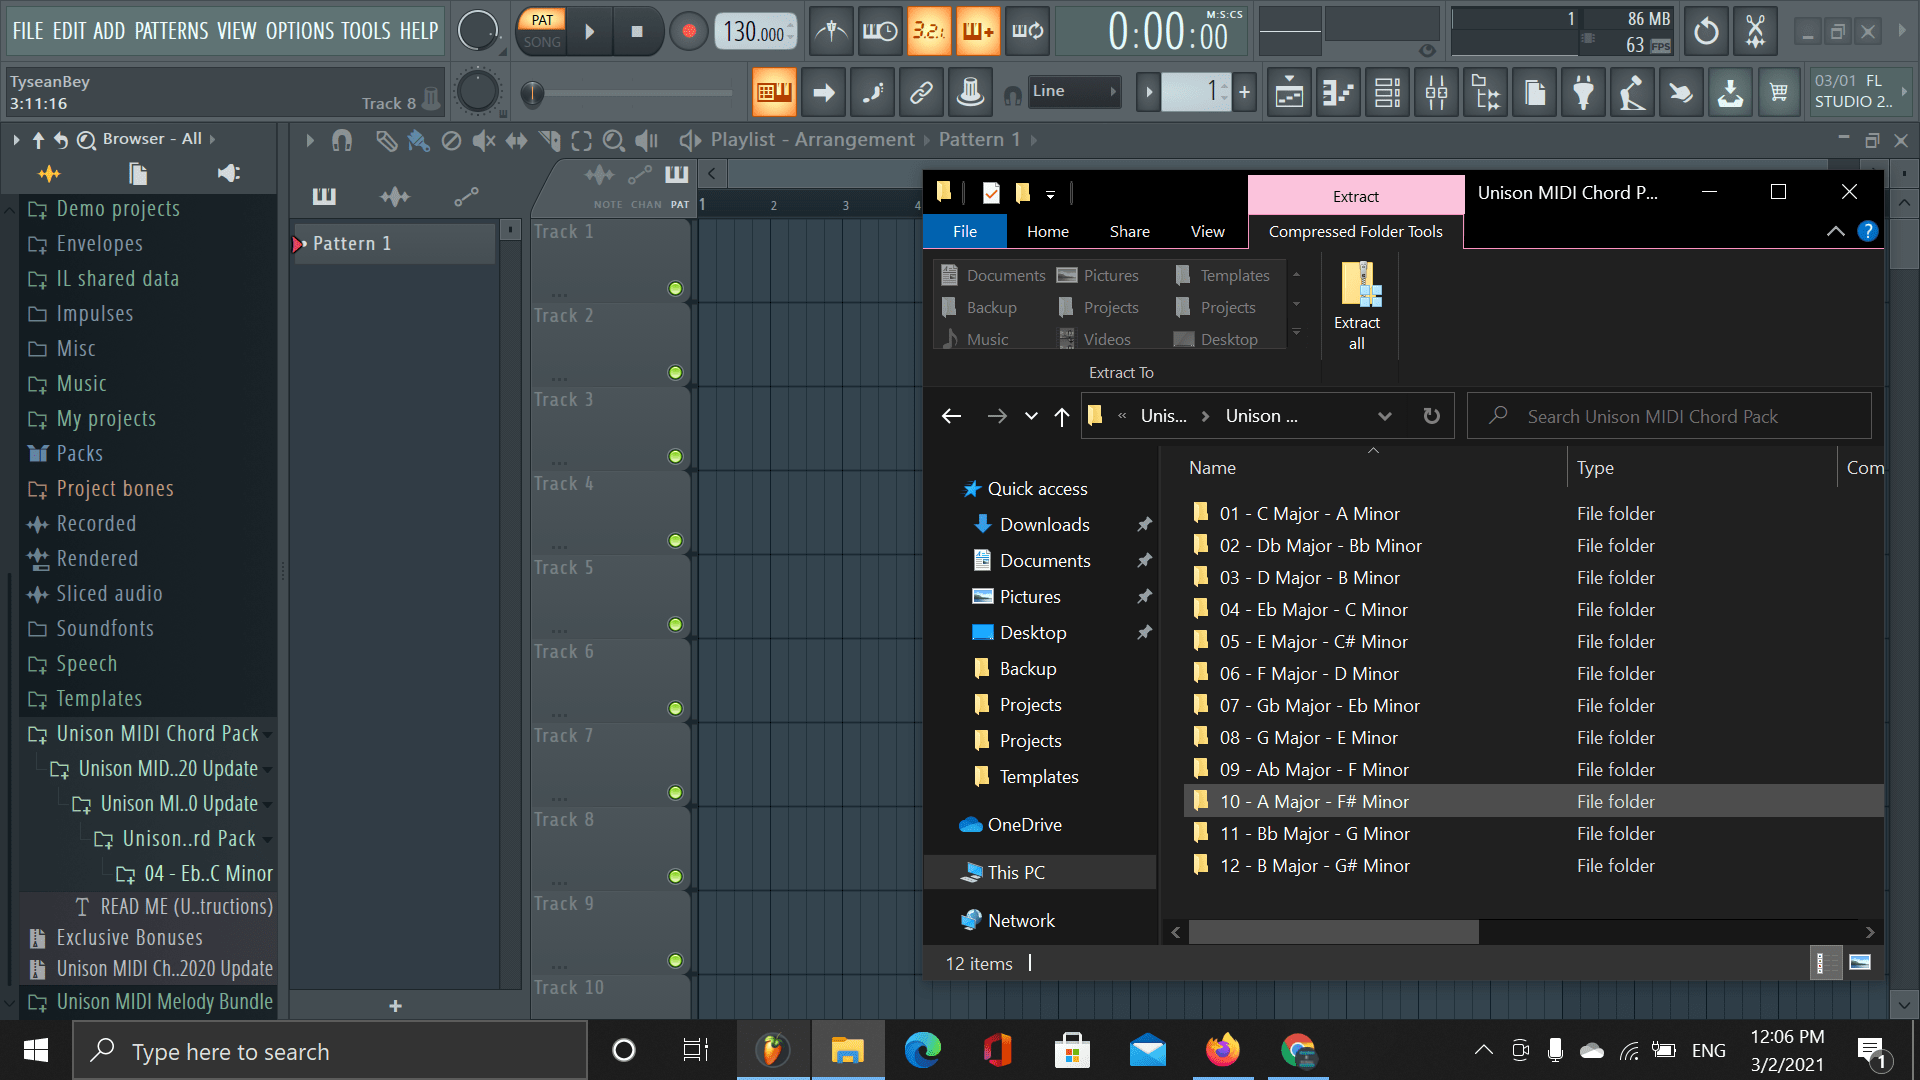Switch to the Share tab in Explorer
The height and width of the screenshot is (1080, 1920).
(1129, 231)
